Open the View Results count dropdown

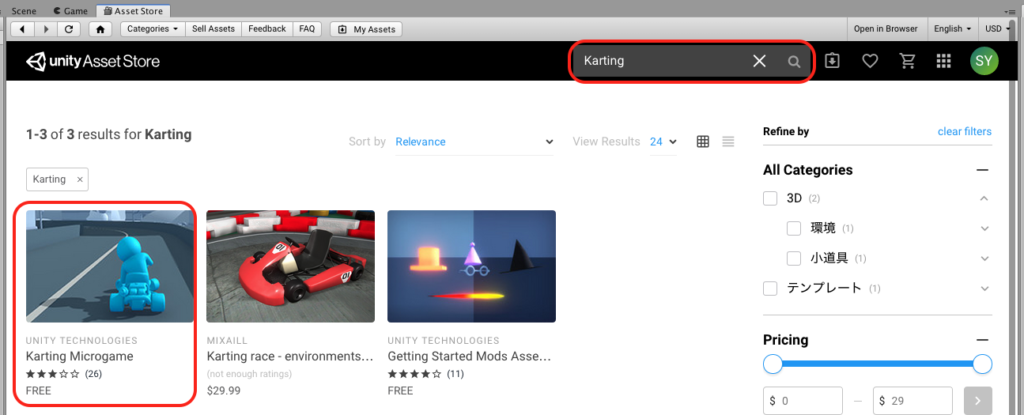pos(663,142)
